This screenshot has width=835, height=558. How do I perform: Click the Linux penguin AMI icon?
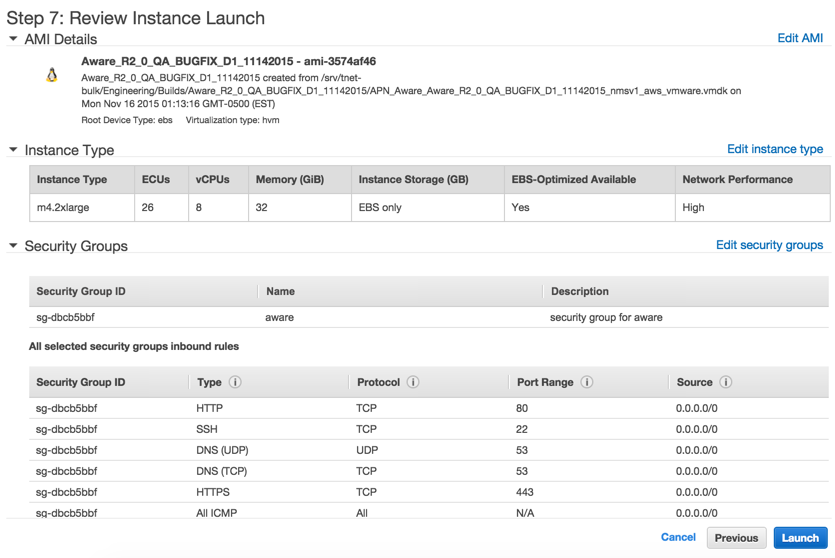click(52, 75)
